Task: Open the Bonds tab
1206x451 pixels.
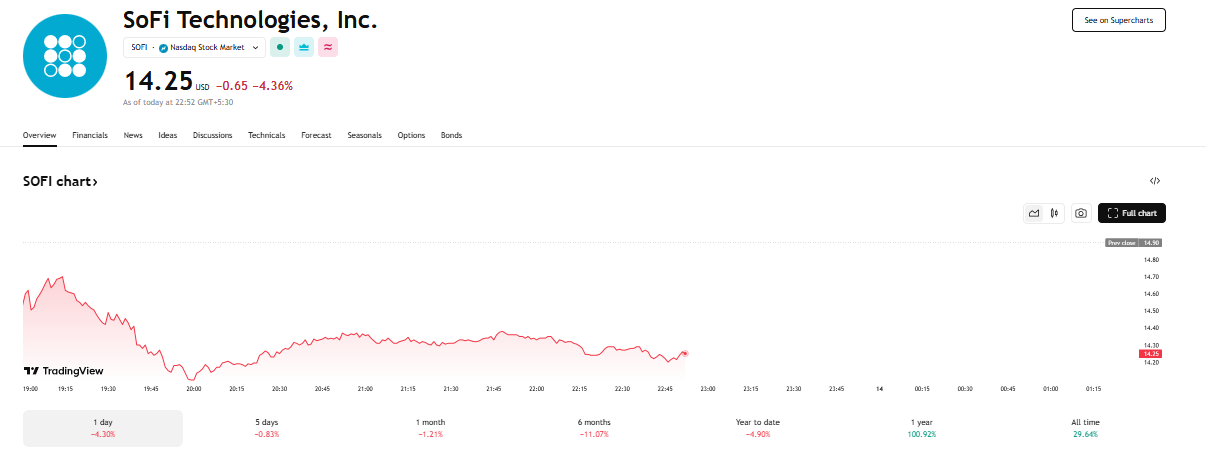Action: (x=452, y=135)
